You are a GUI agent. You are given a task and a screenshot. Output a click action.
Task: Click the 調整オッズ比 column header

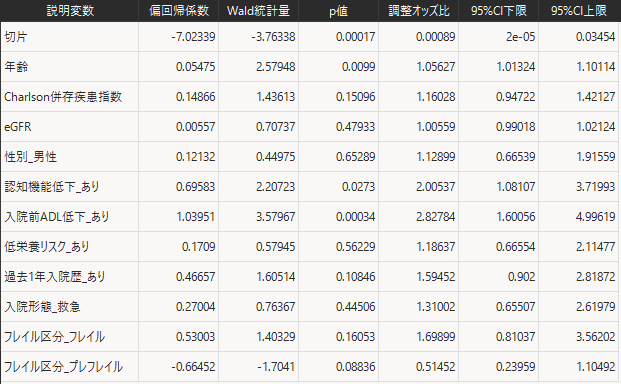tap(419, 11)
